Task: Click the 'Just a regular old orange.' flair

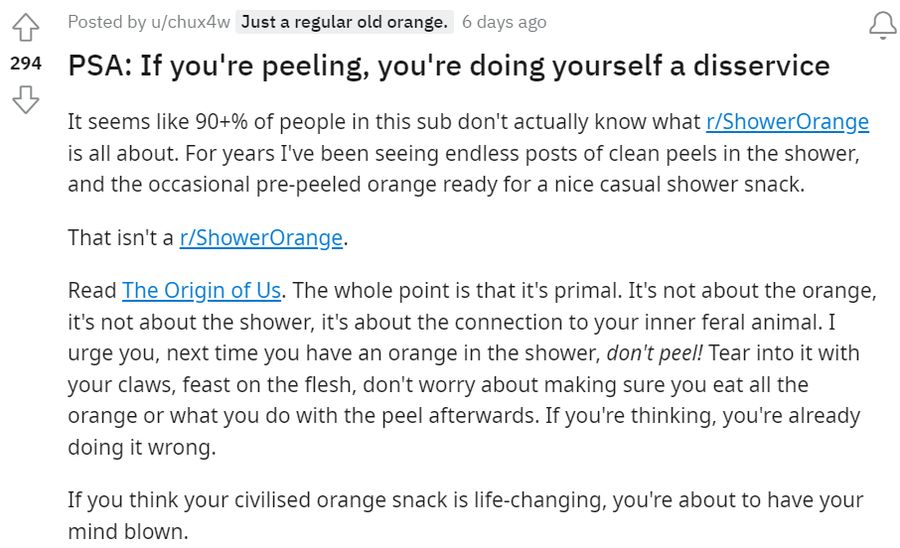Action: point(344,22)
